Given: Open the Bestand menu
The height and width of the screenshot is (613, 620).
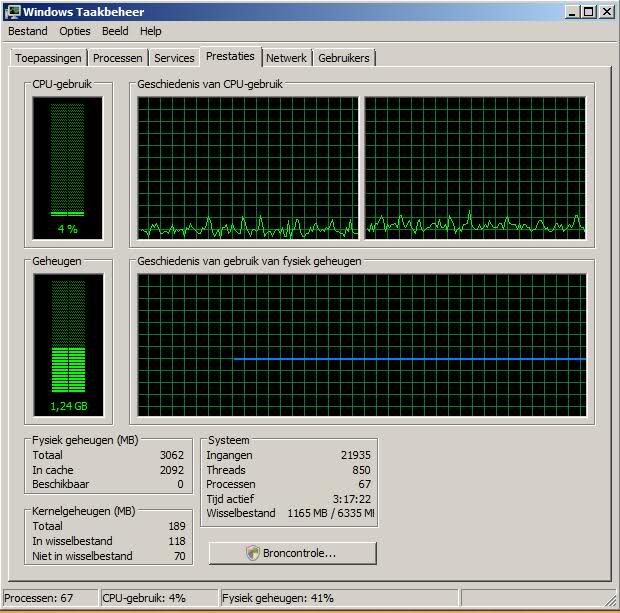Looking at the screenshot, I should (27, 31).
